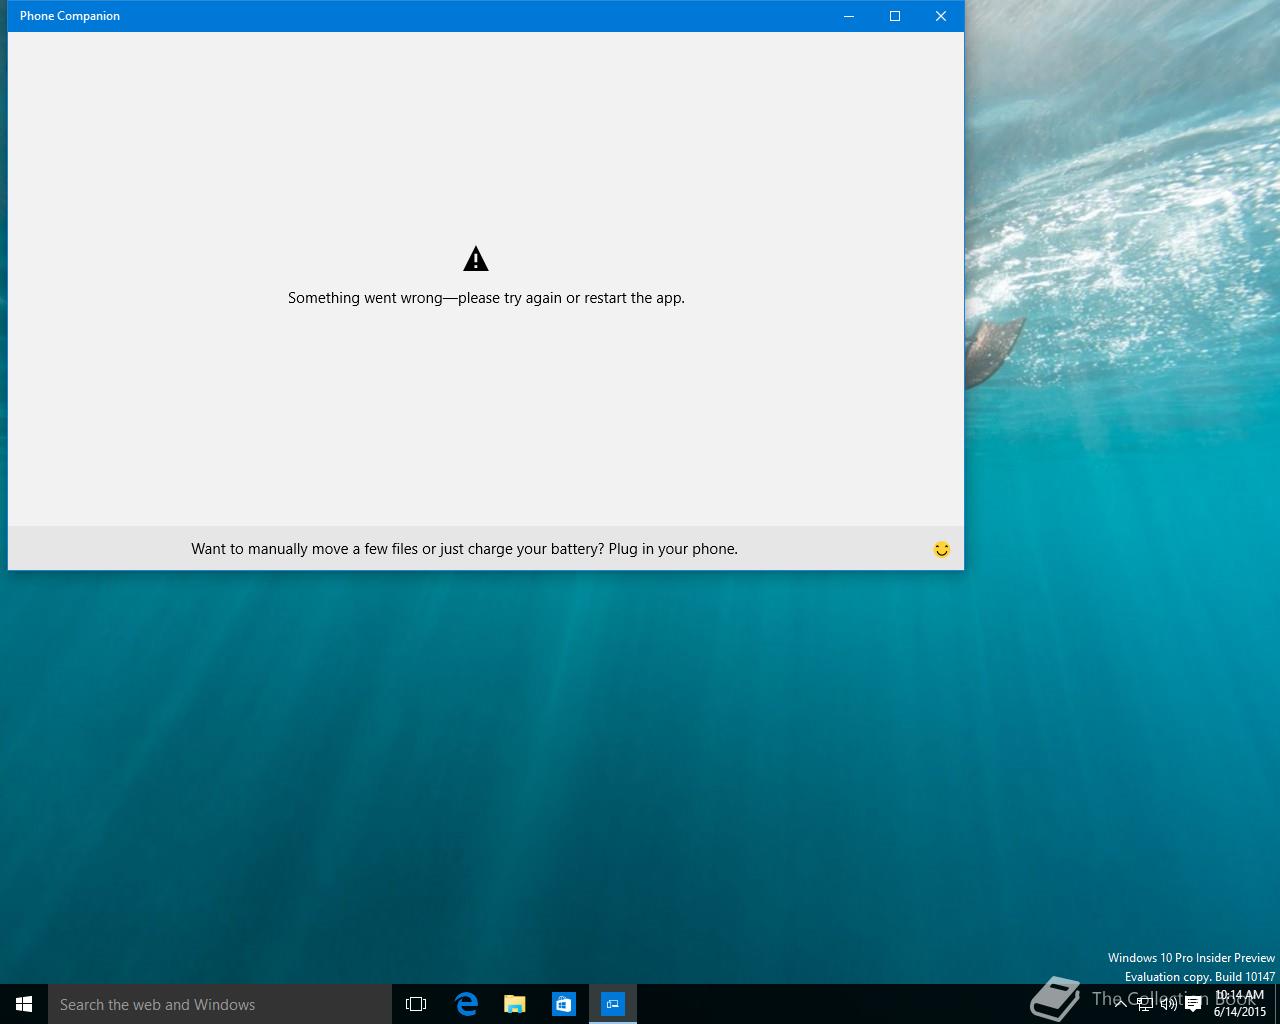Open Task View from the taskbar
Viewport: 1280px width, 1024px height.
[416, 1004]
